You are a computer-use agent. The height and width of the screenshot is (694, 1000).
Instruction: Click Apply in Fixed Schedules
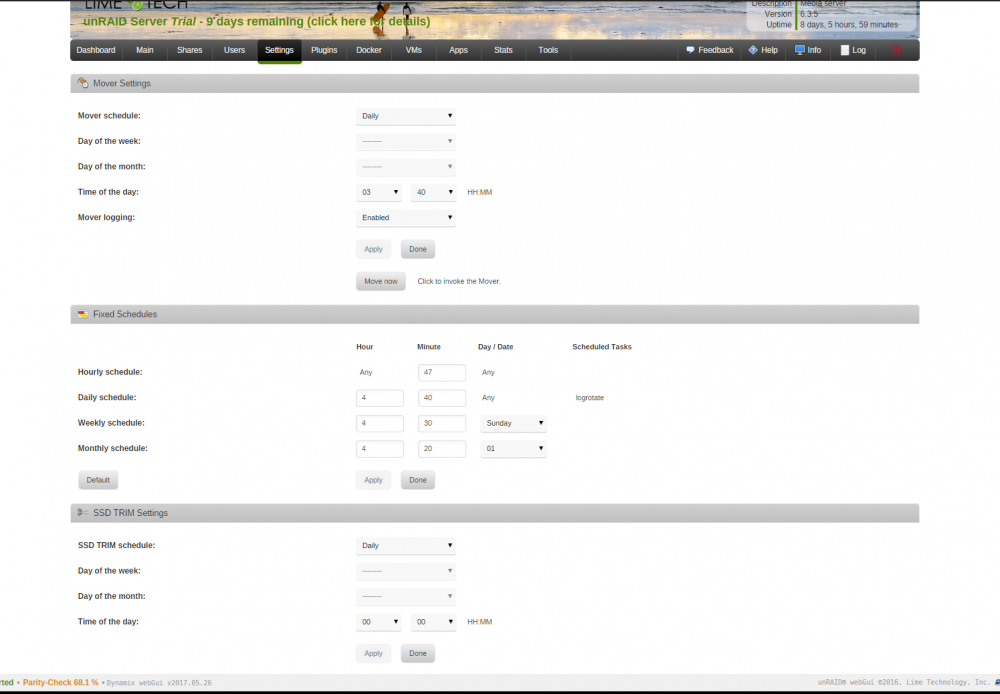tap(373, 480)
